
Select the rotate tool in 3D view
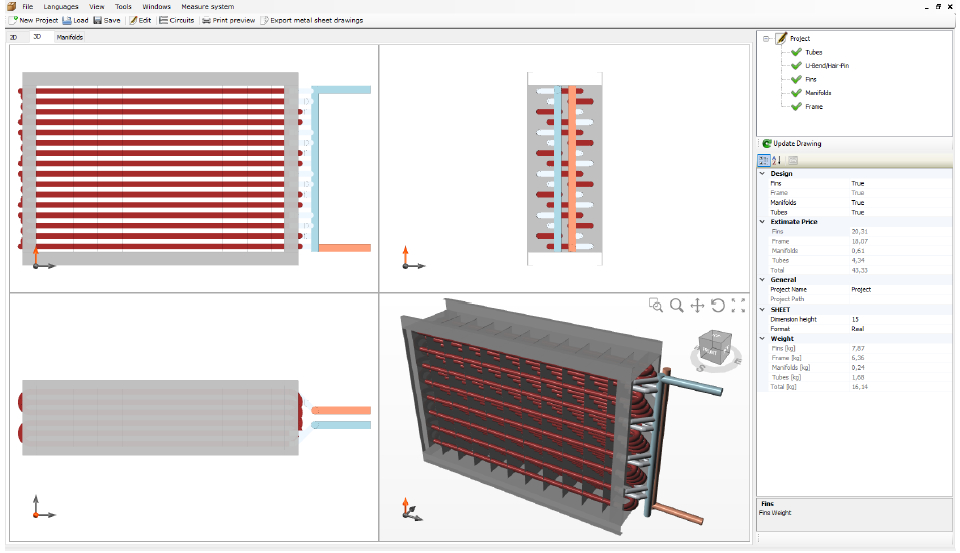pos(718,305)
